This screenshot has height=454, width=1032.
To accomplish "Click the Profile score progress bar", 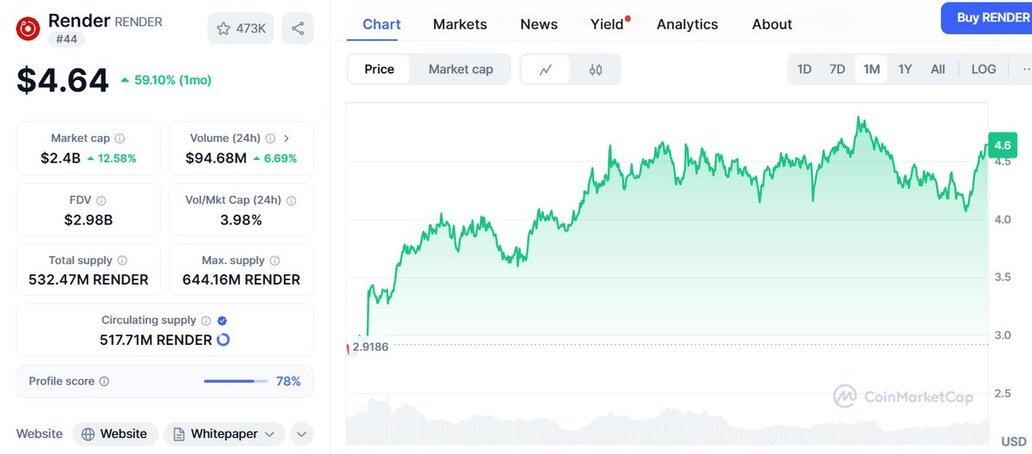I will pyautogui.click(x=236, y=381).
